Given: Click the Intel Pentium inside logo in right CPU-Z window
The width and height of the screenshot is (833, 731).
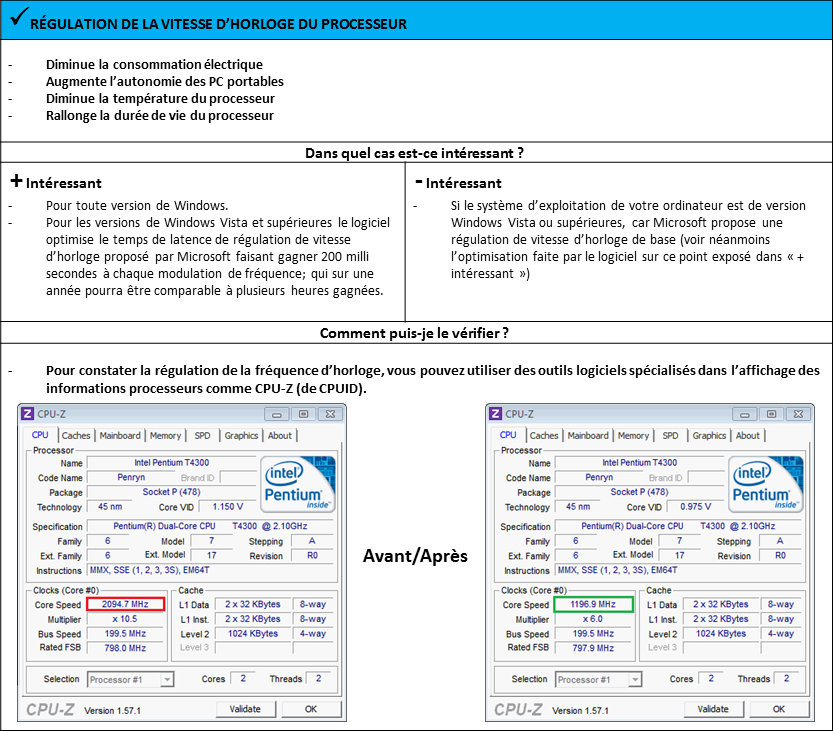Looking at the screenshot, I should tap(766, 484).
